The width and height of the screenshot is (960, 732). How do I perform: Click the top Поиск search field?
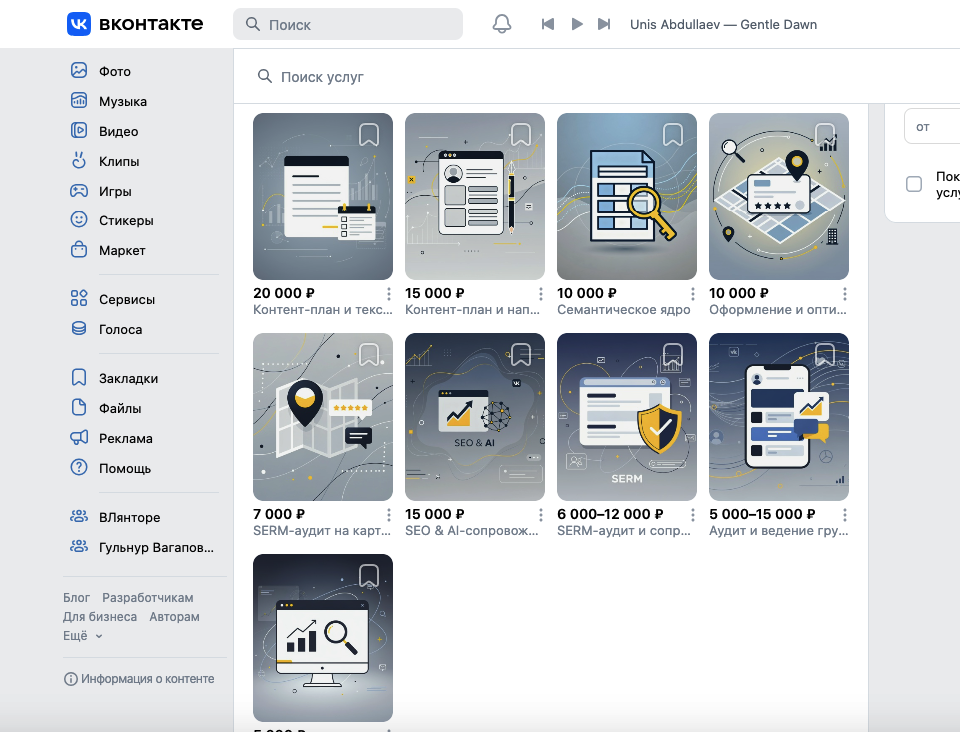click(348, 24)
